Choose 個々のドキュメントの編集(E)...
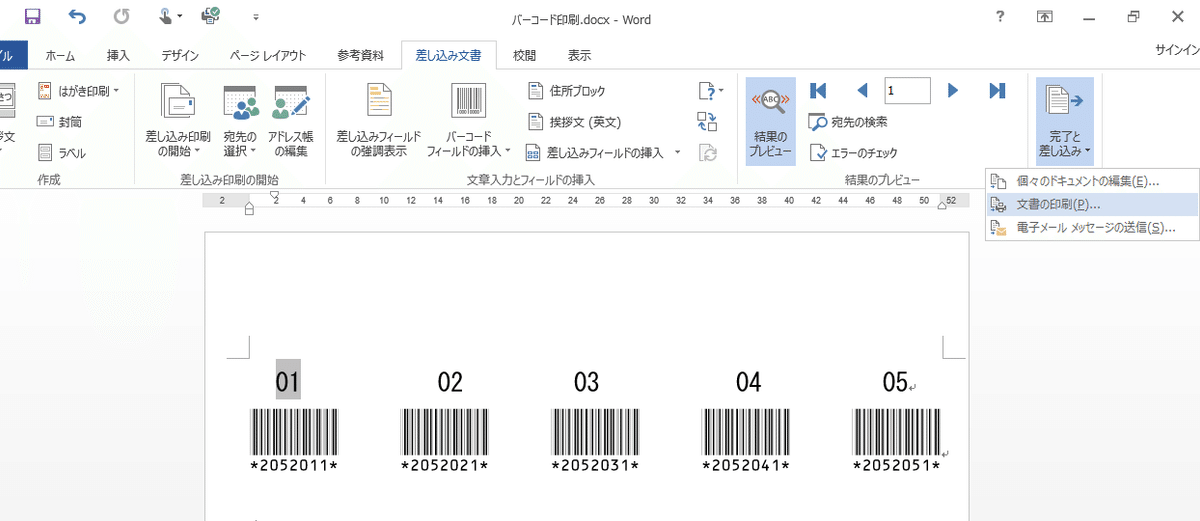Image resolution: width=1200 pixels, height=521 pixels. 1092,181
